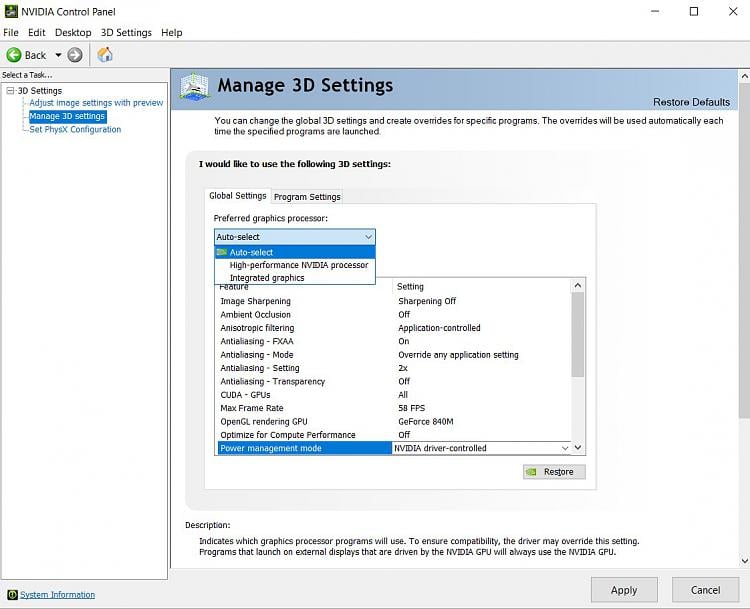Select the Antialiasing - Mode row
Image resolution: width=750 pixels, height=609 pixels.
[395, 355]
